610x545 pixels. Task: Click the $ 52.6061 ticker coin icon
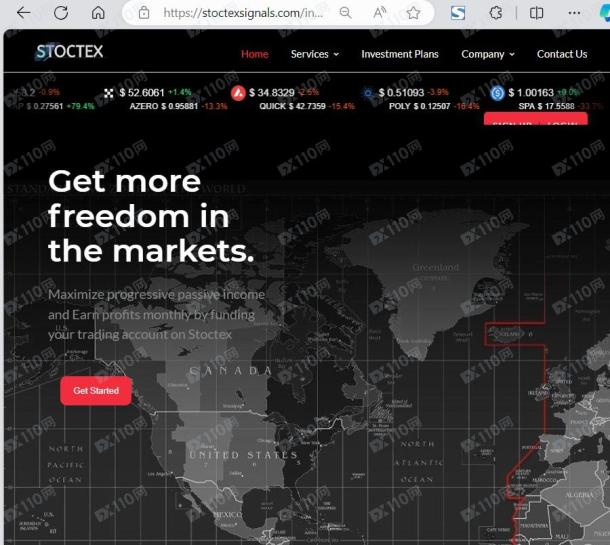click(x=109, y=93)
